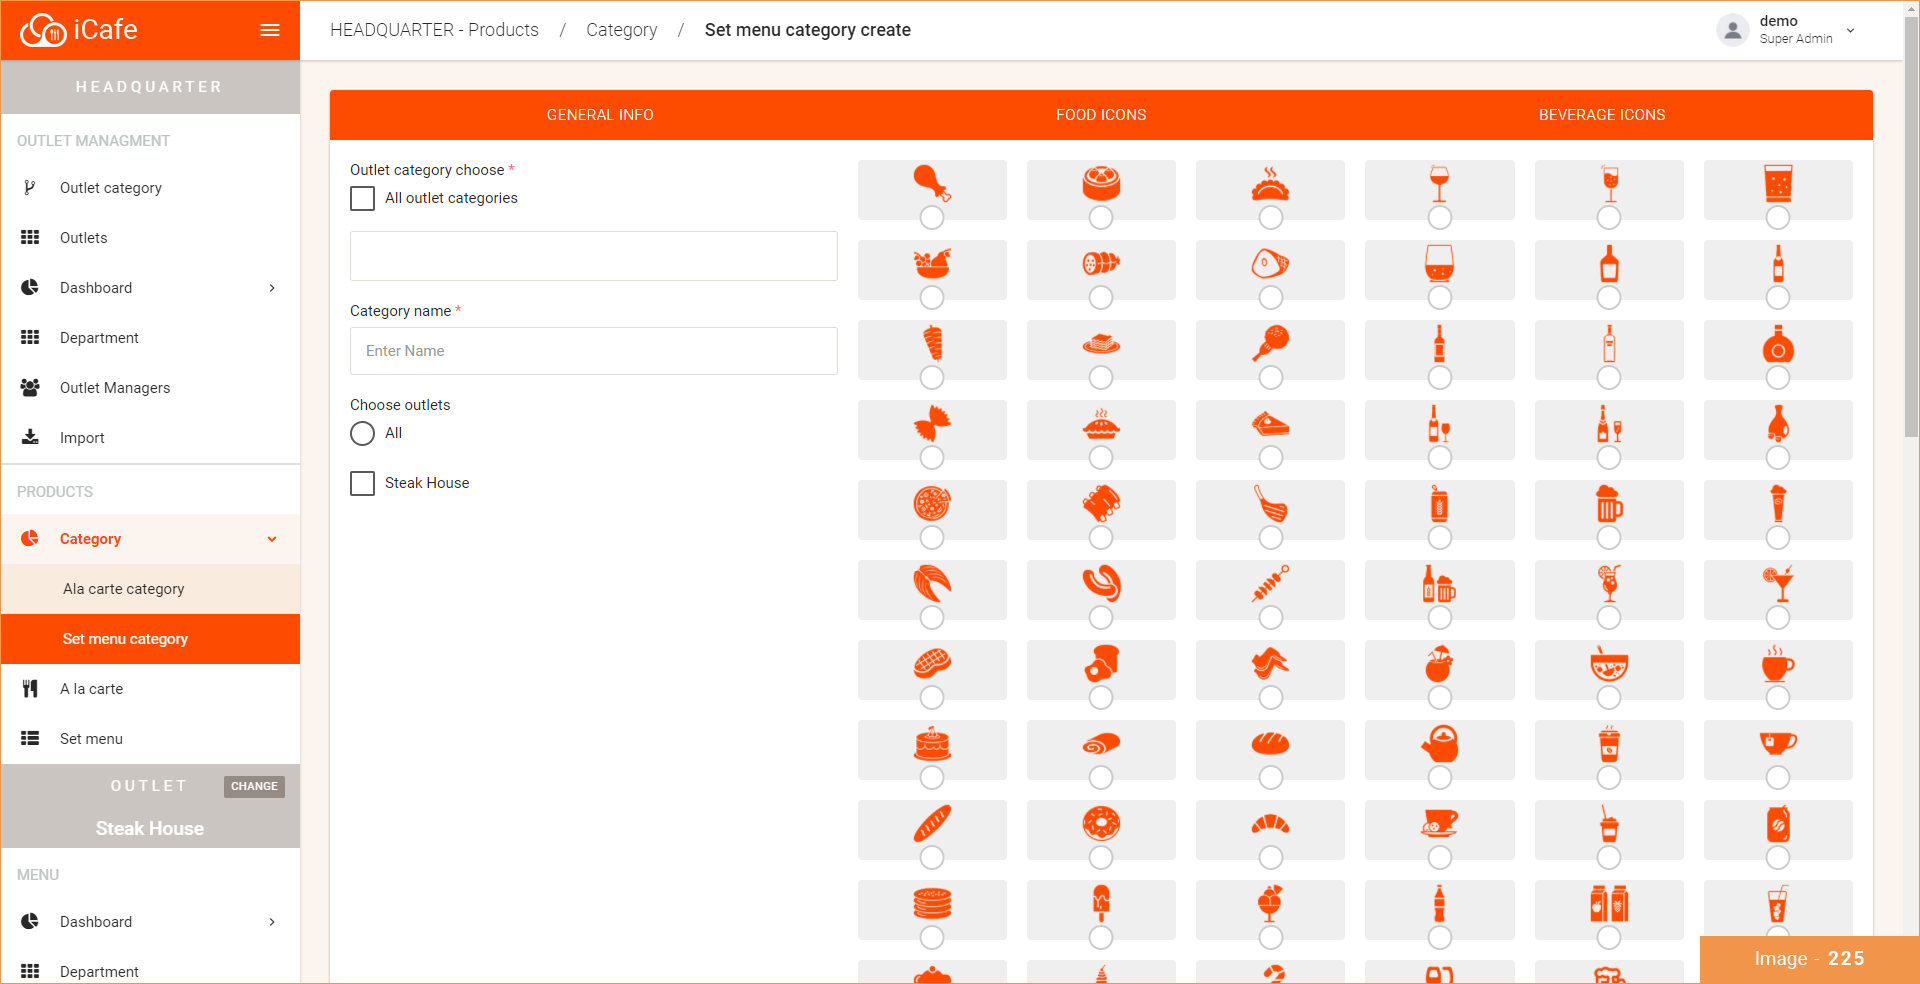This screenshot has width=1920, height=984.
Task: Click the CHANGE outlet button
Action: pos(254,786)
